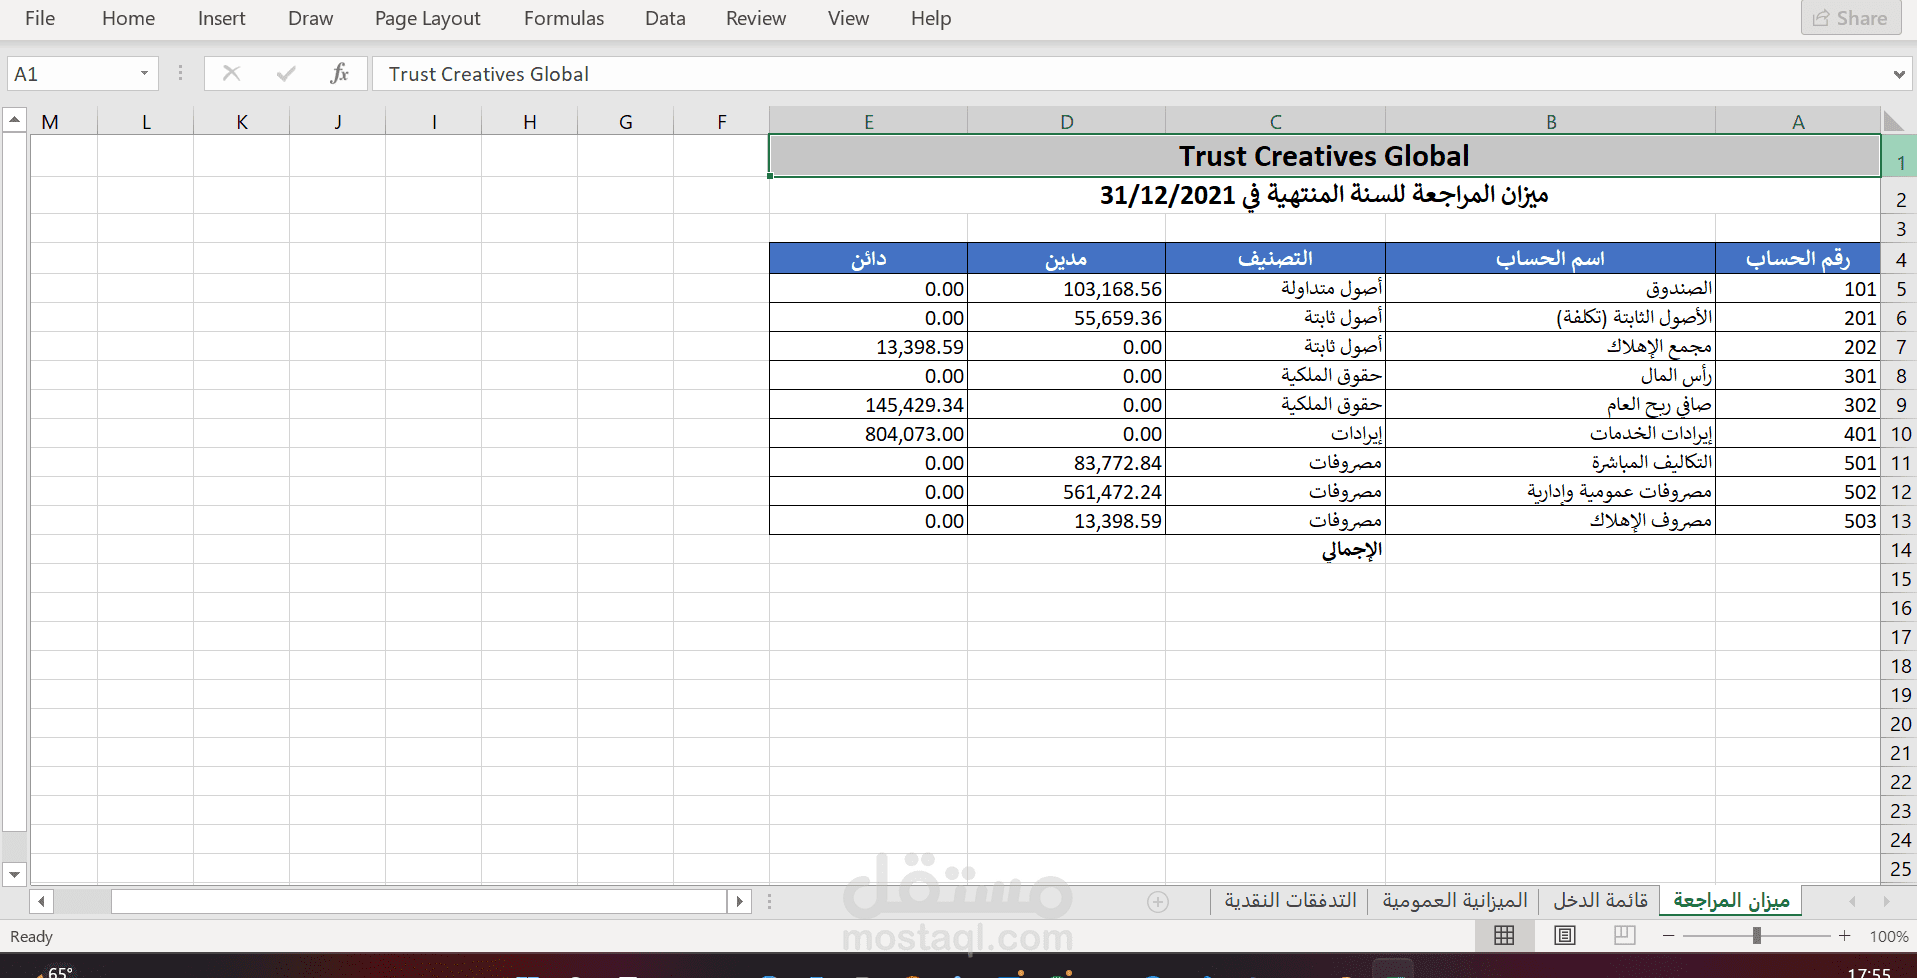Open the Help ribbon tab
This screenshot has height=978, width=1917.
tap(930, 18)
